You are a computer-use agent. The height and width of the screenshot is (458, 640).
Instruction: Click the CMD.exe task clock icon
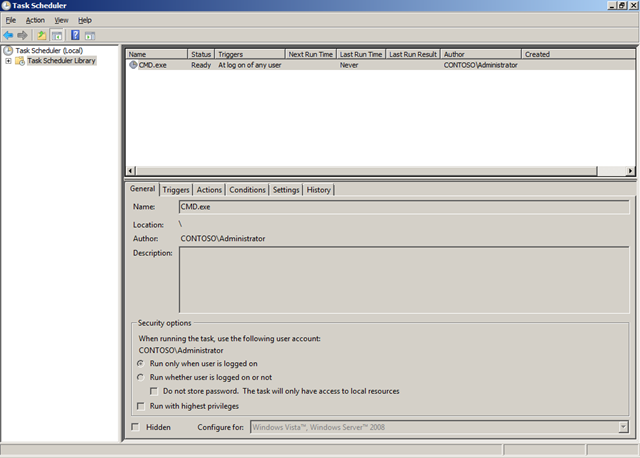point(133,65)
